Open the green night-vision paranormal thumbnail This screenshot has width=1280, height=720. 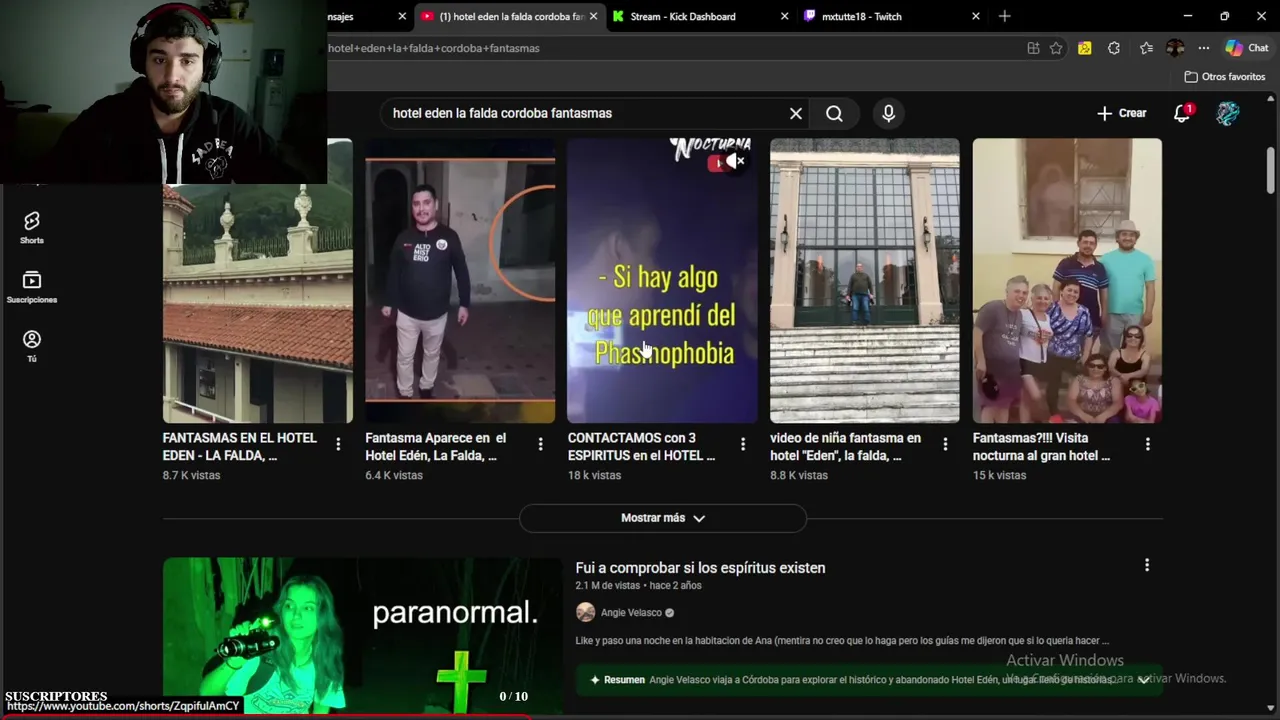(x=362, y=636)
